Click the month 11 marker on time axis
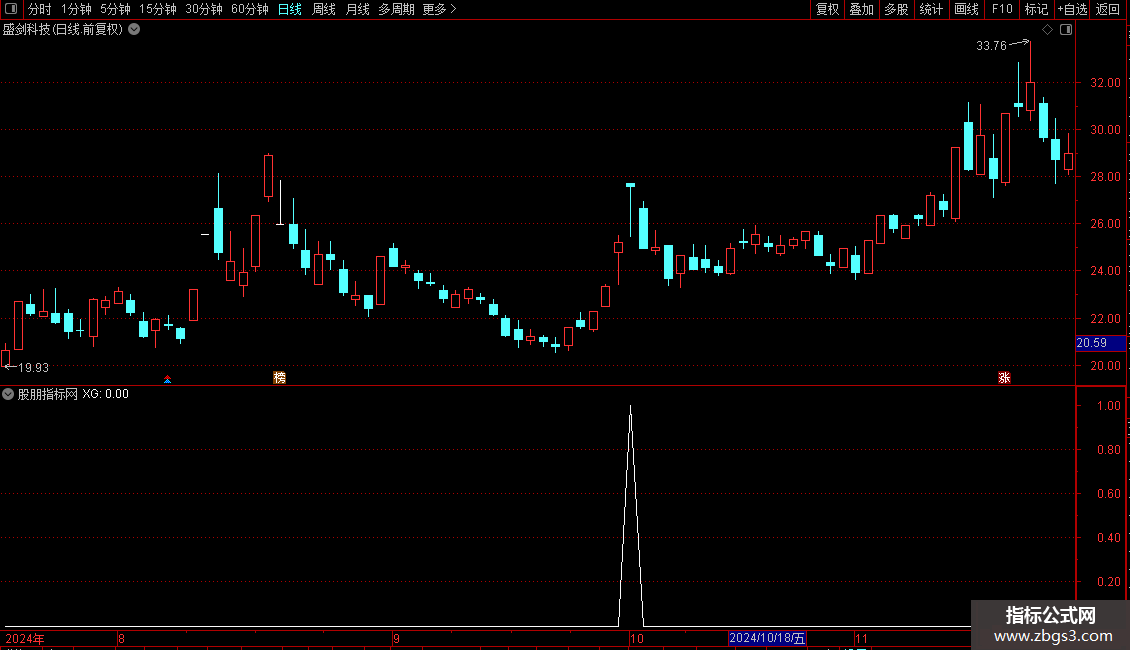Screen dimensions: 1130x650 click(x=861, y=638)
